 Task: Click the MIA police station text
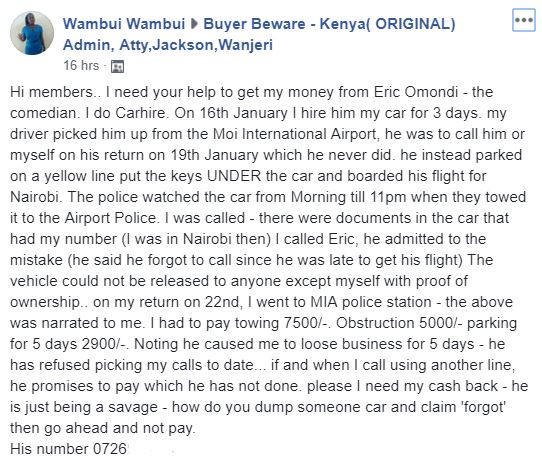pos(371,302)
